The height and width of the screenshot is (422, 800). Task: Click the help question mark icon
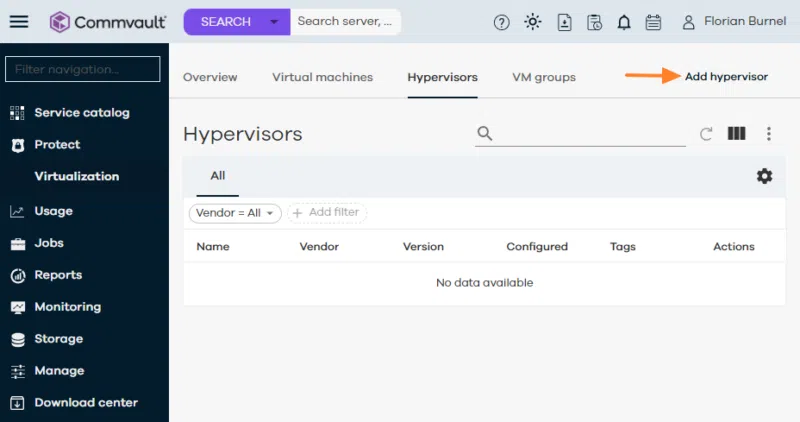tap(502, 22)
